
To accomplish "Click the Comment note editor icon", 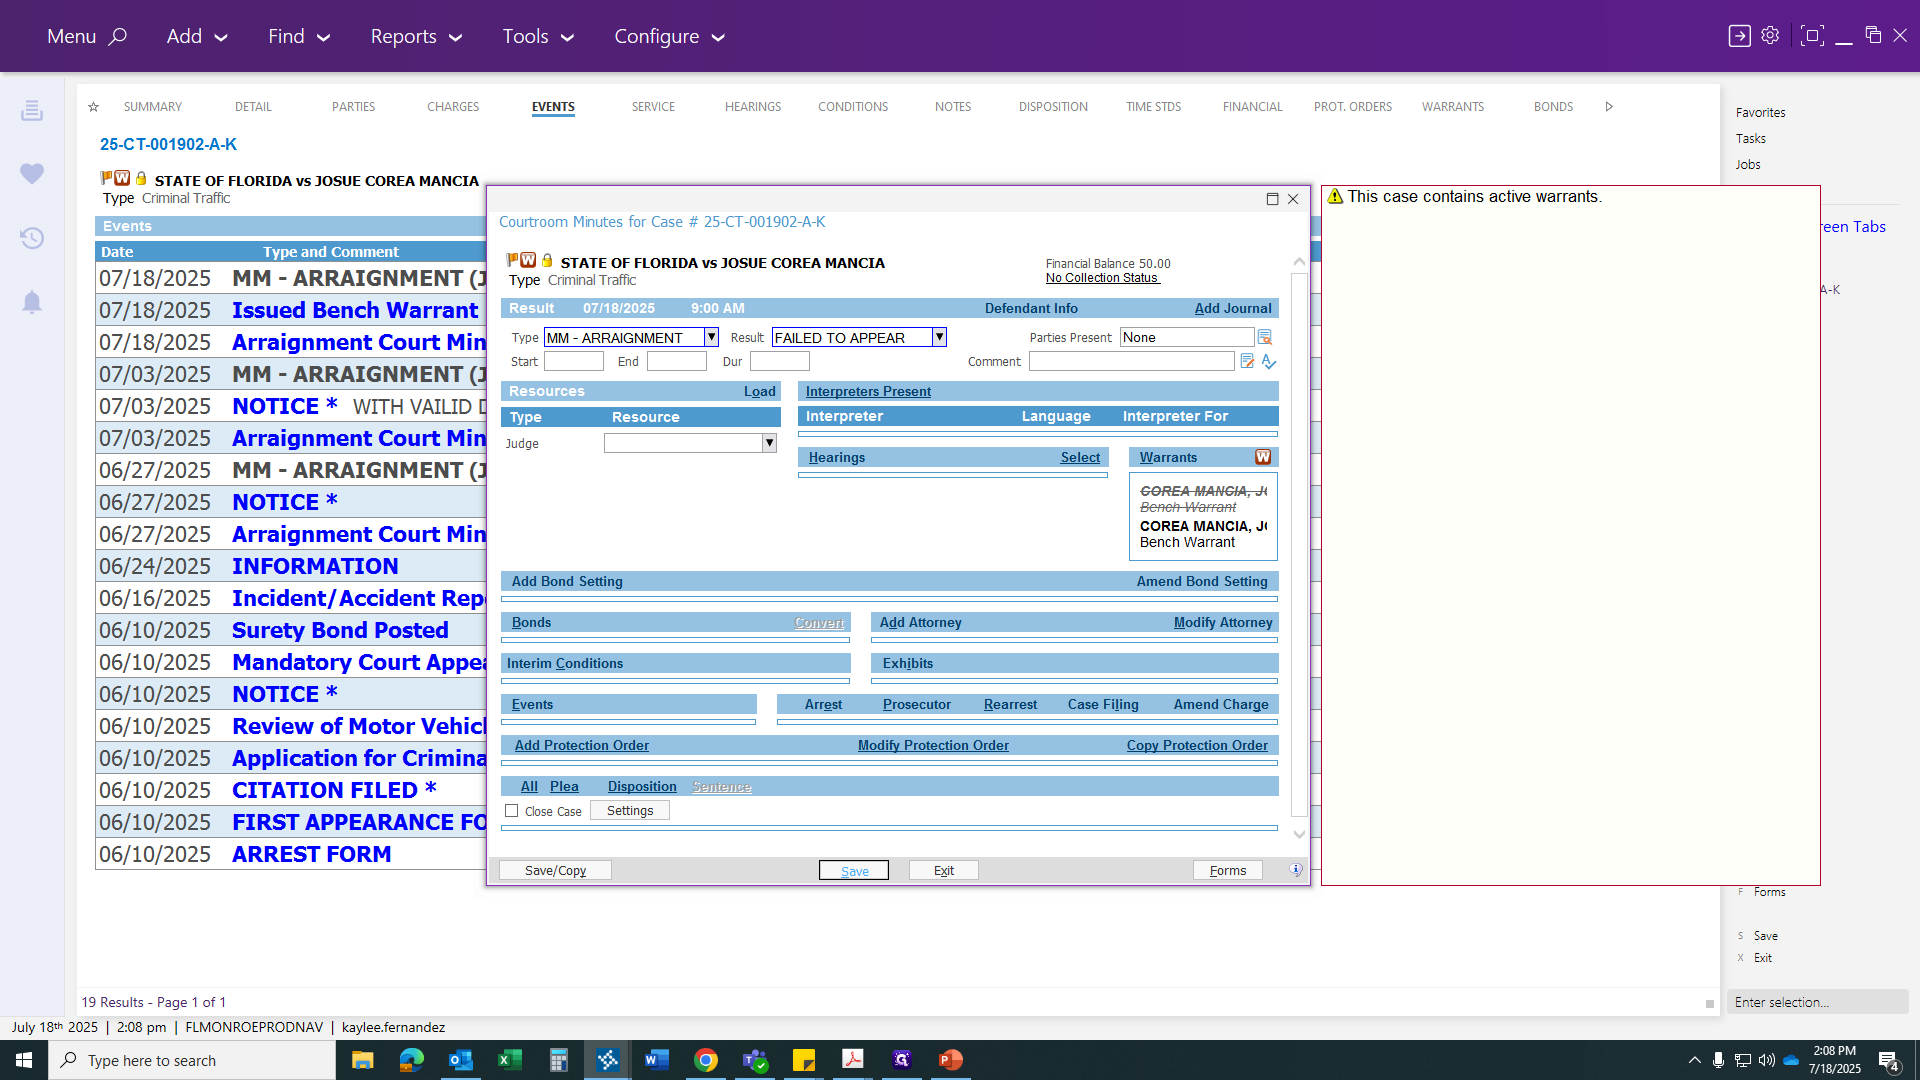I will pyautogui.click(x=1247, y=361).
